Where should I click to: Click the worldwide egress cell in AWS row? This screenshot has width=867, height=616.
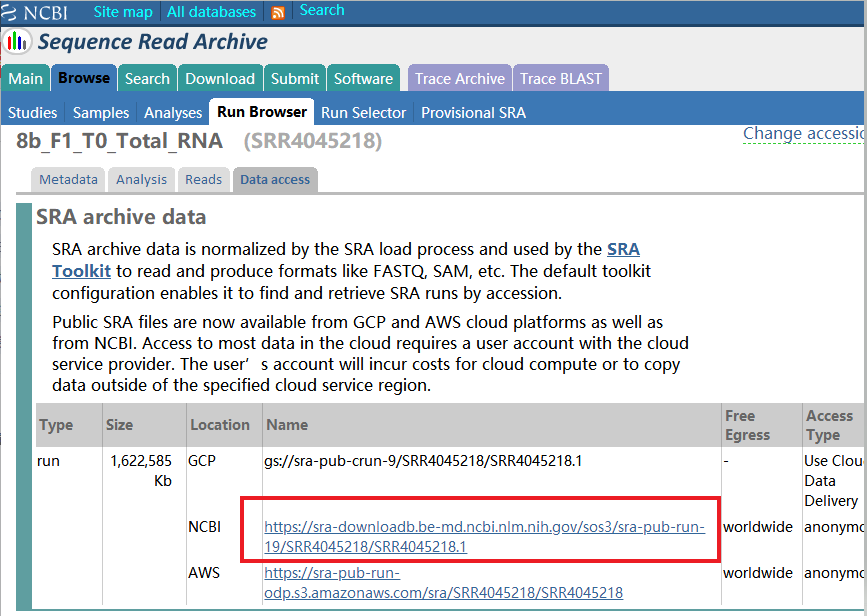758,572
